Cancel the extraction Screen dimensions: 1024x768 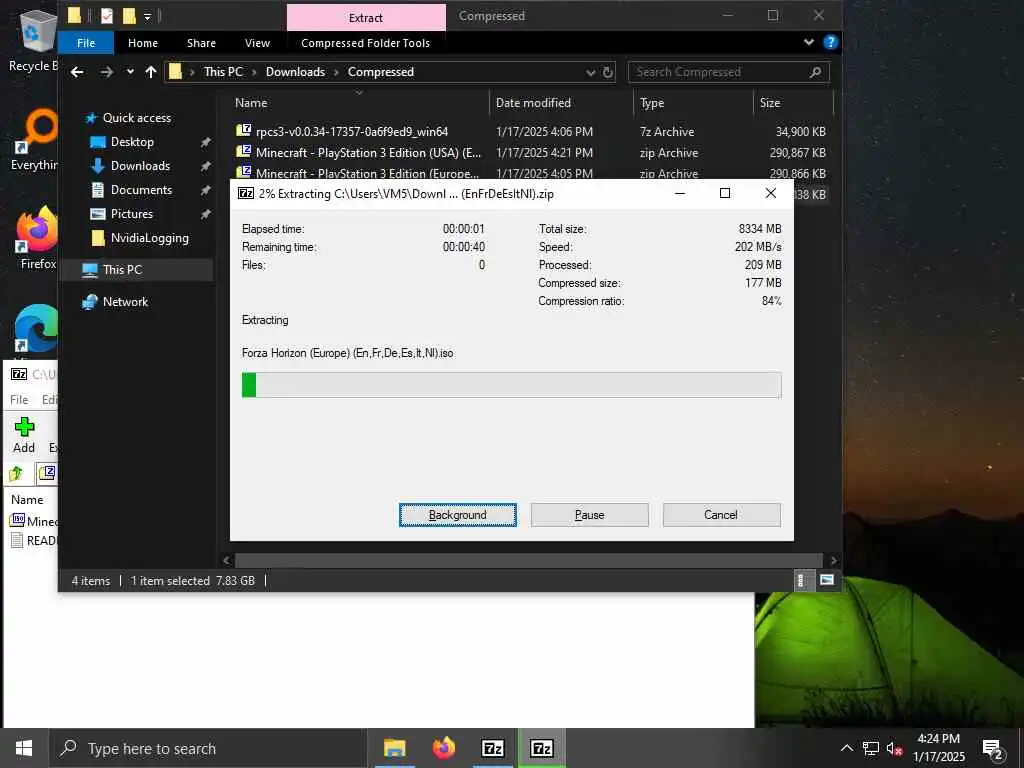721,515
